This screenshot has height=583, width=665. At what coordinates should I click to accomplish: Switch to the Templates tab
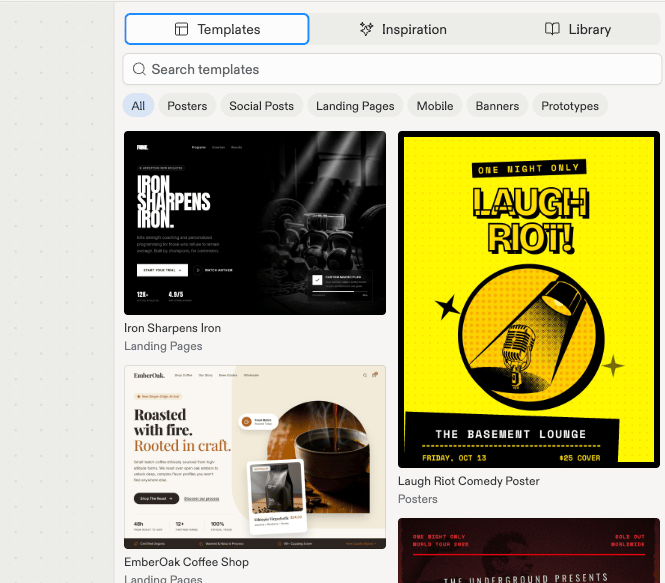217,29
